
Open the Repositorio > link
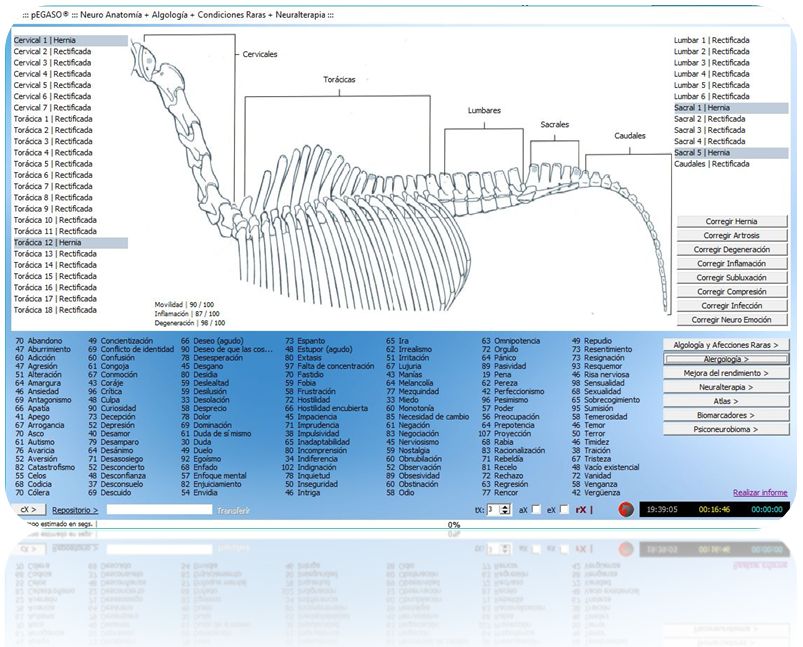[75, 510]
